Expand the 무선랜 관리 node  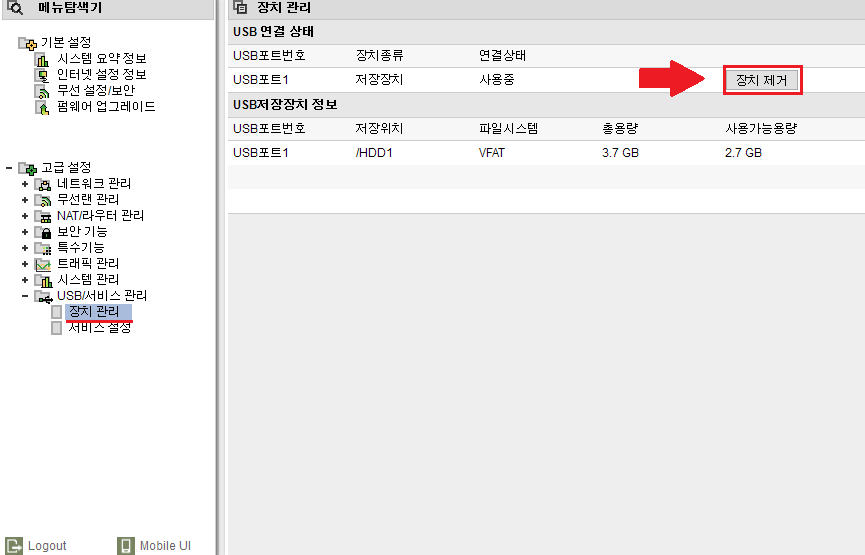tap(25, 200)
